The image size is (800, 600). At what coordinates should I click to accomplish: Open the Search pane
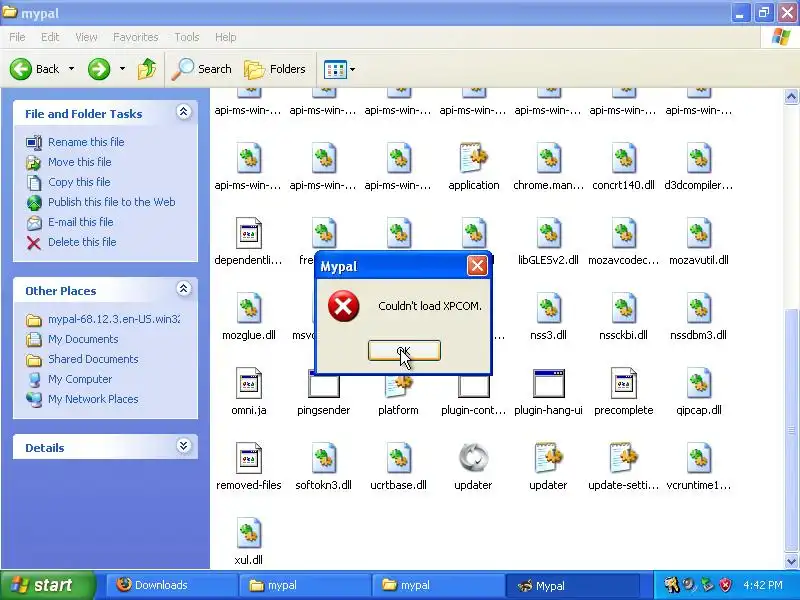point(202,69)
